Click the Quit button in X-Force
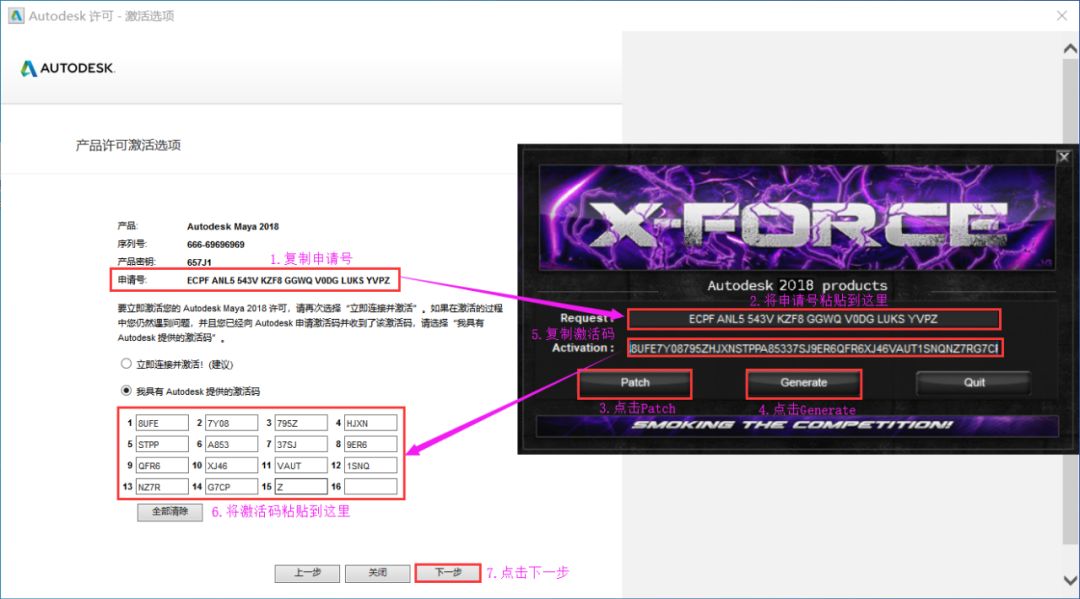 (x=974, y=383)
